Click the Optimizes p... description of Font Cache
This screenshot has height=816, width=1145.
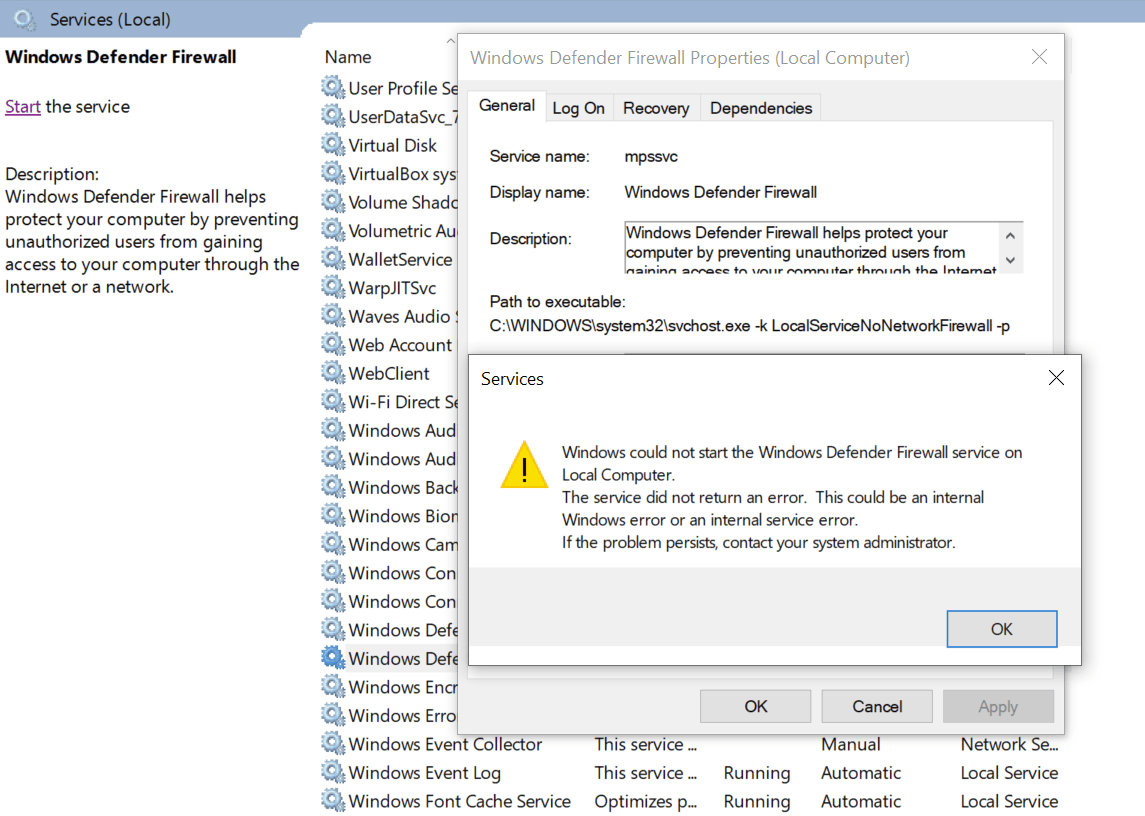(x=646, y=801)
